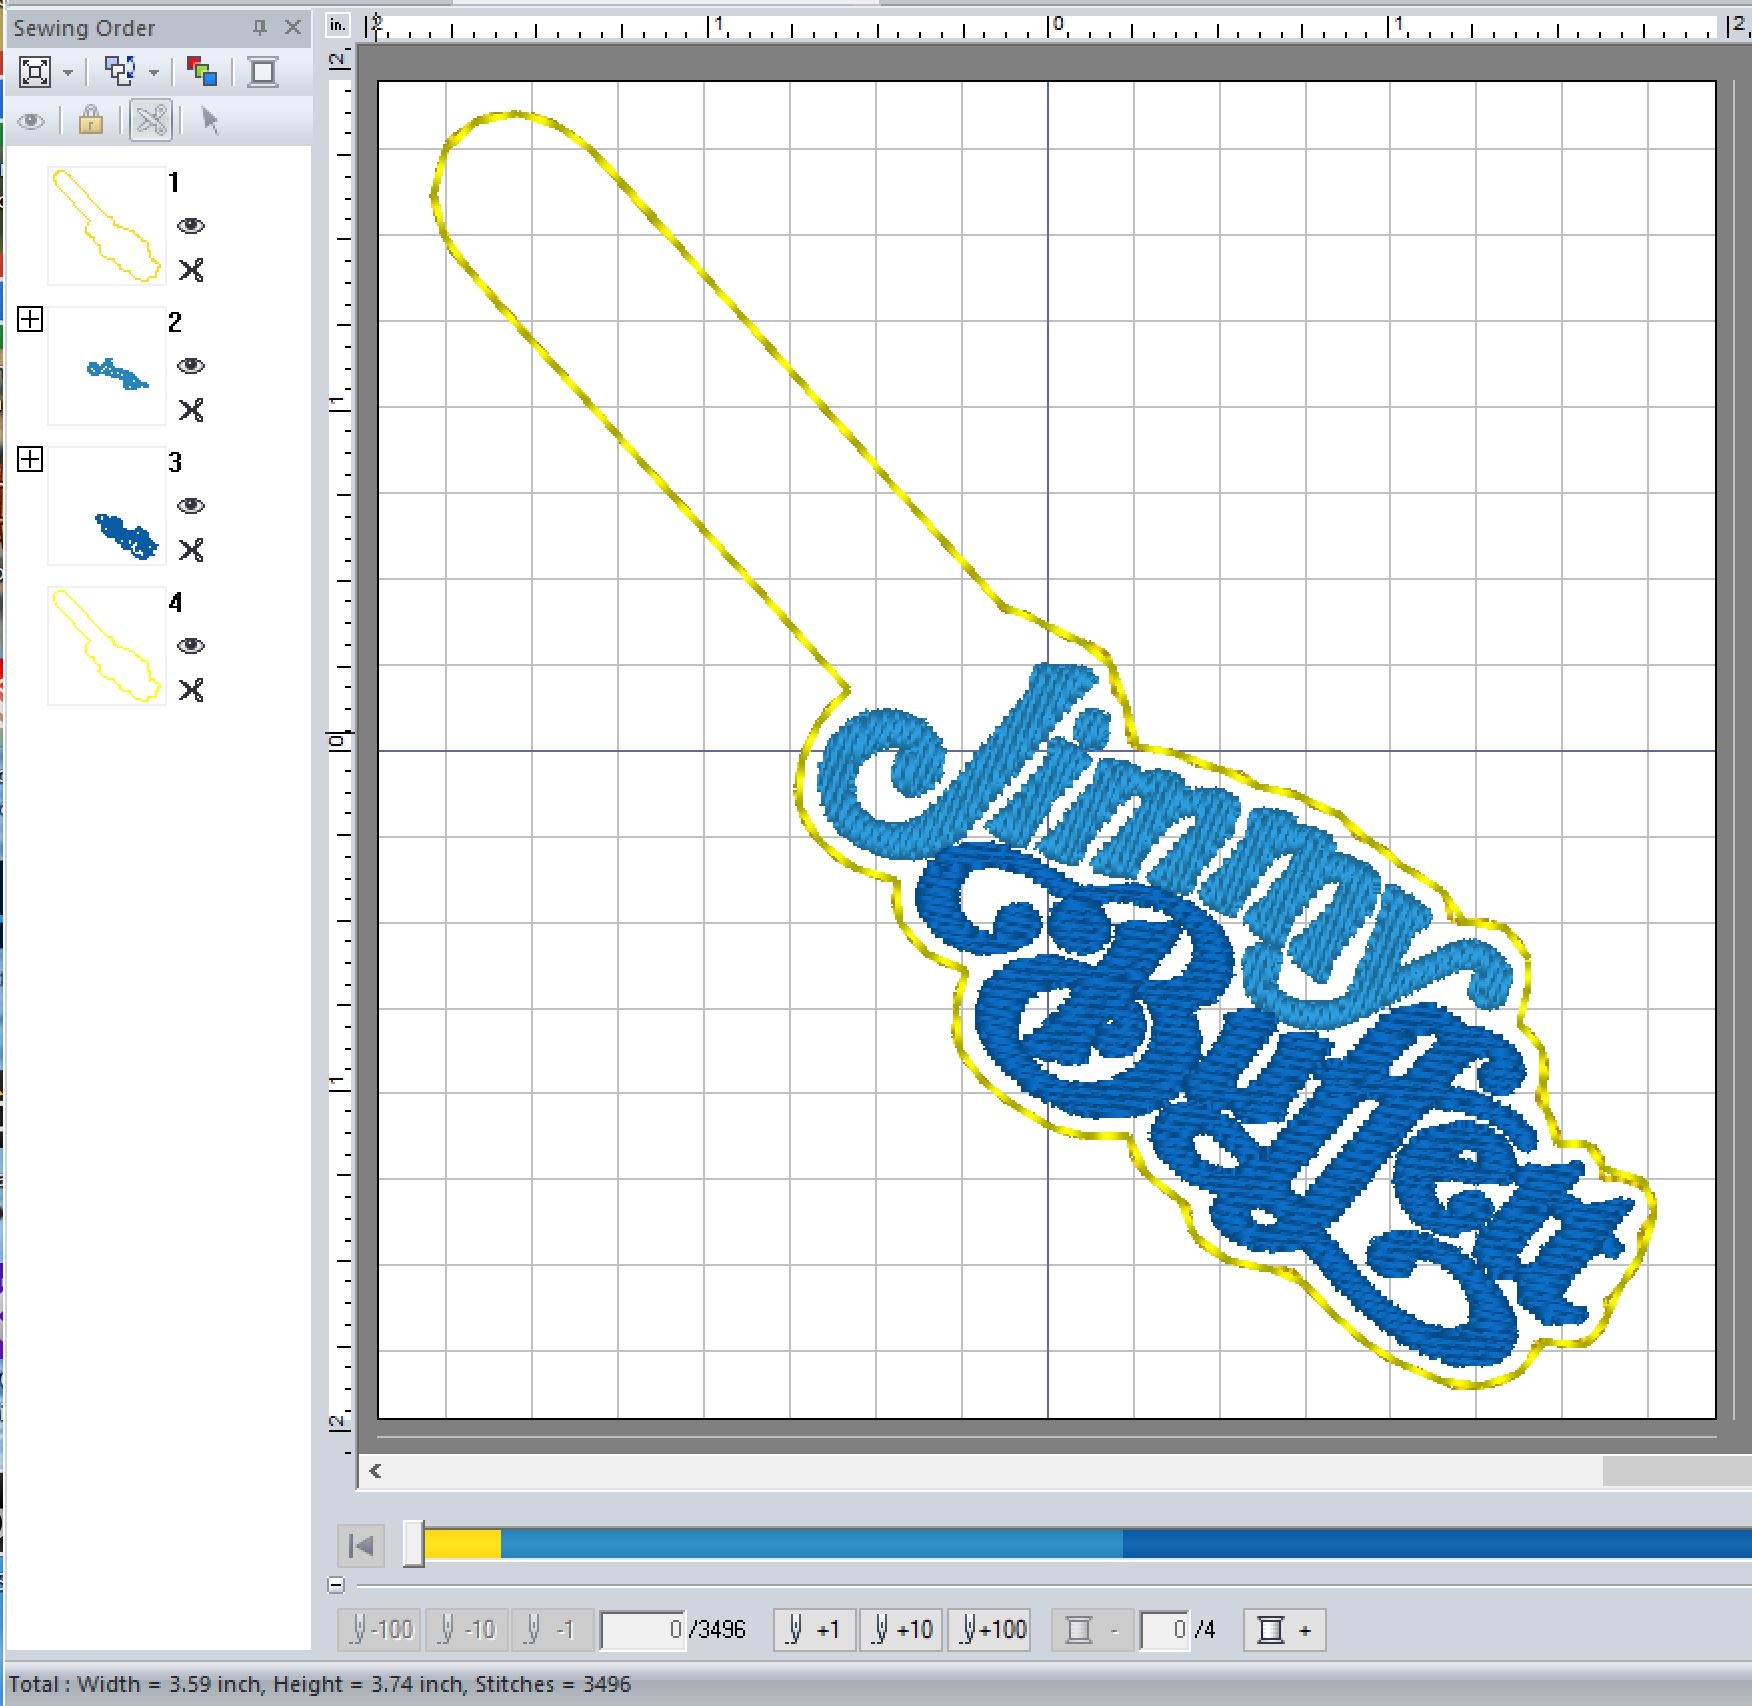Advance one stitch with +1 button
This screenshot has height=1706, width=1752.
[x=814, y=1630]
